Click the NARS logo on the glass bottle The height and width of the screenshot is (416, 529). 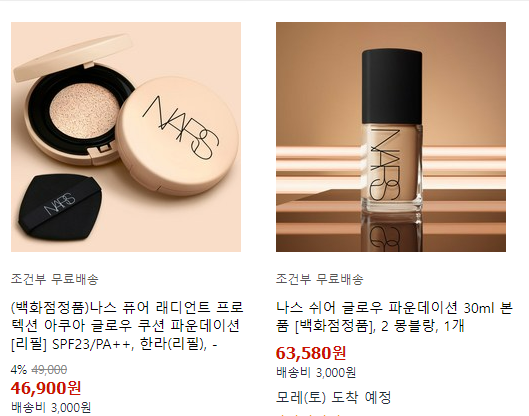(x=385, y=164)
